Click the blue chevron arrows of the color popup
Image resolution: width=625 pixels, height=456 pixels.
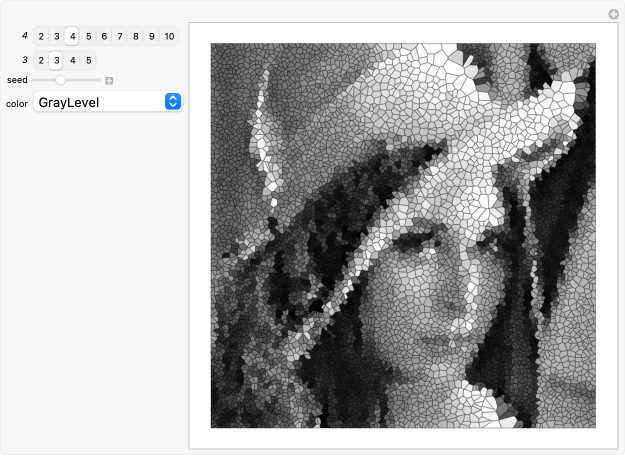pyautogui.click(x=172, y=102)
